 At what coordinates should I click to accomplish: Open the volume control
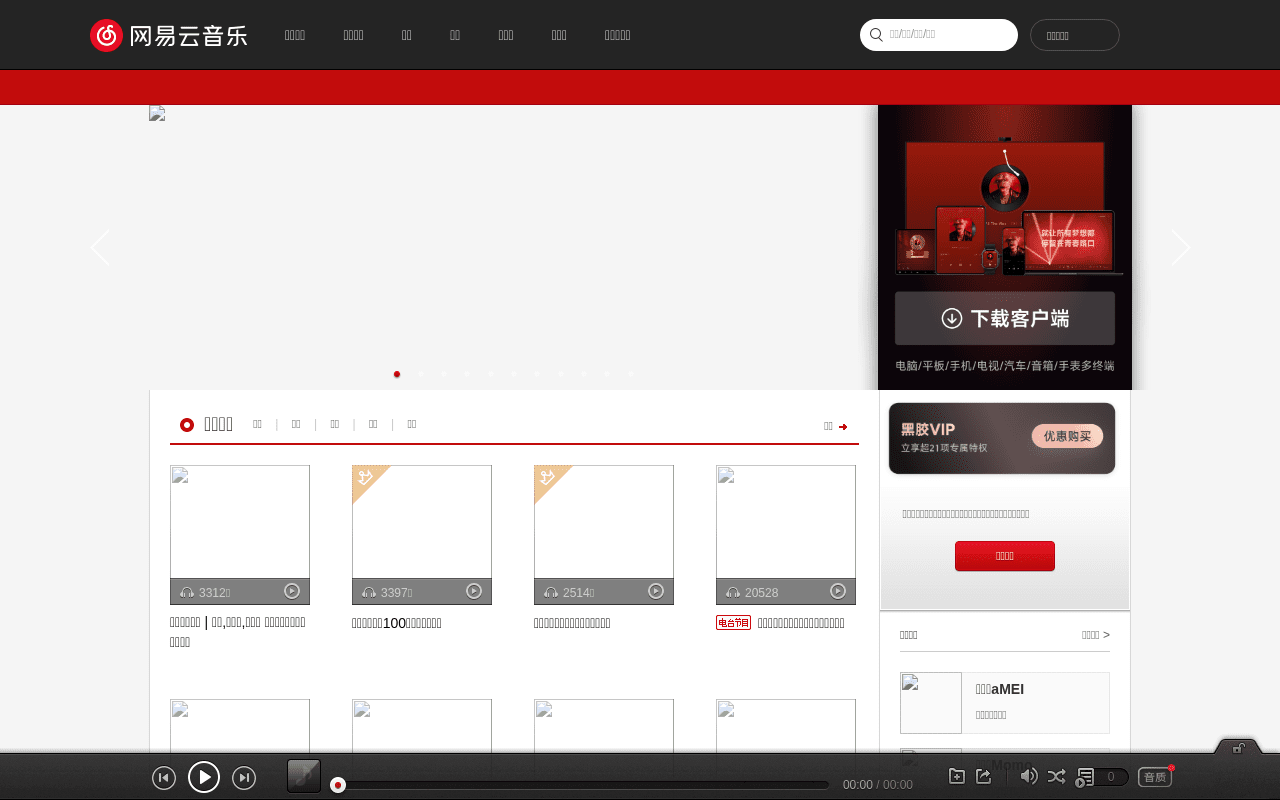click(x=1029, y=776)
